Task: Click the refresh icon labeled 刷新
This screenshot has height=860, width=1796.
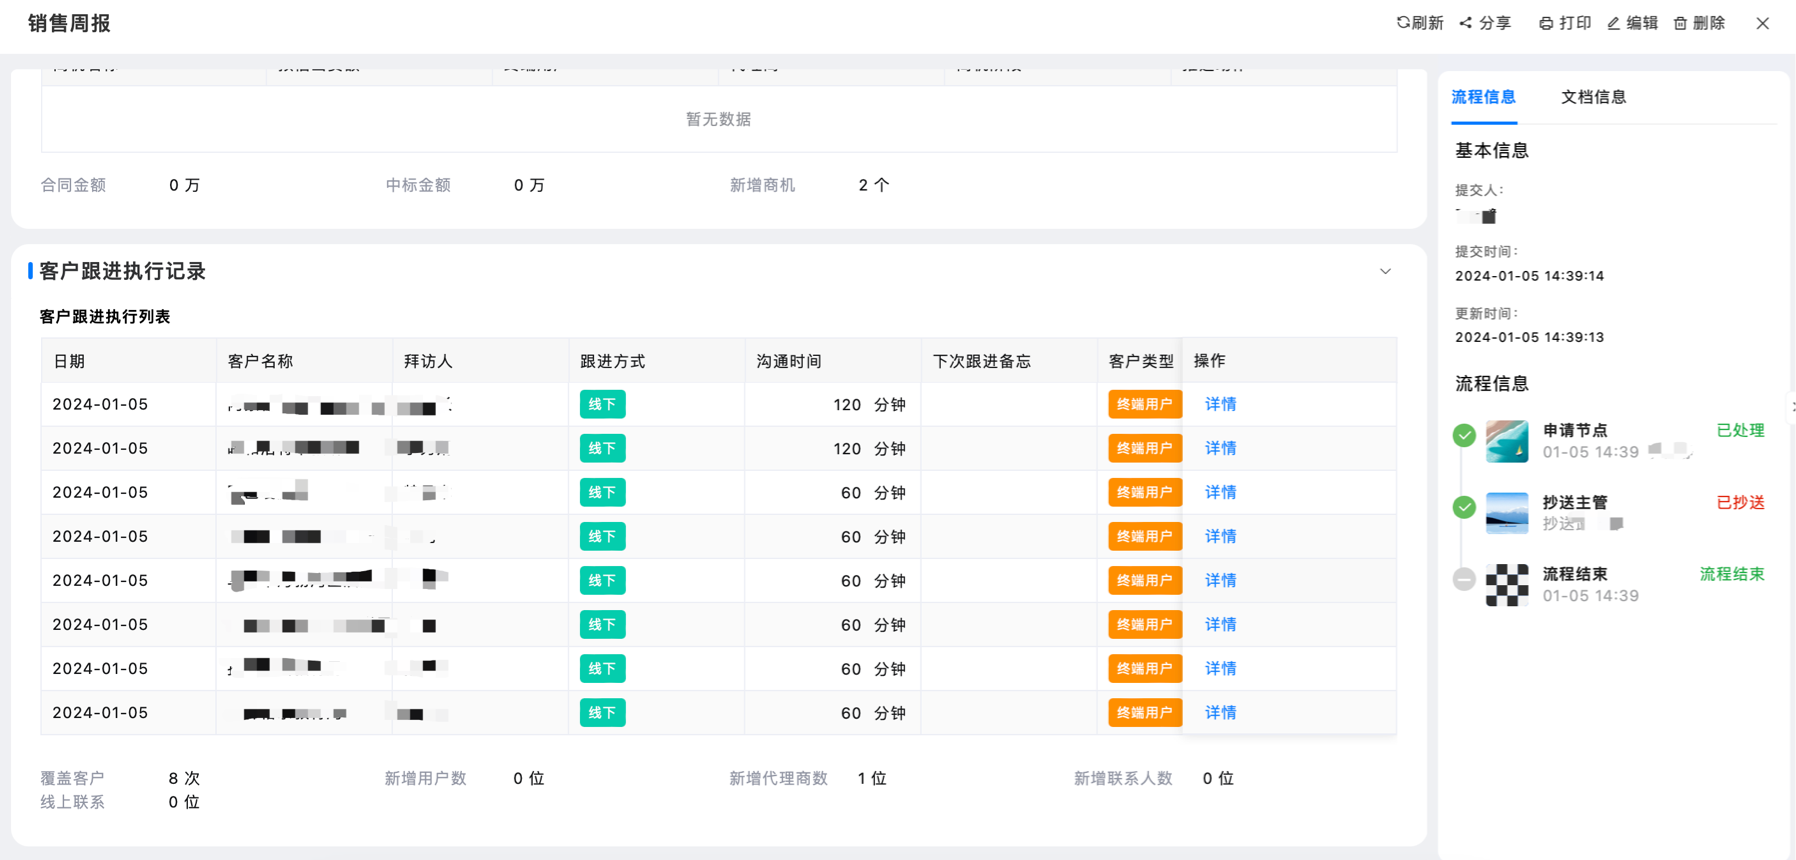Action: 1403,23
